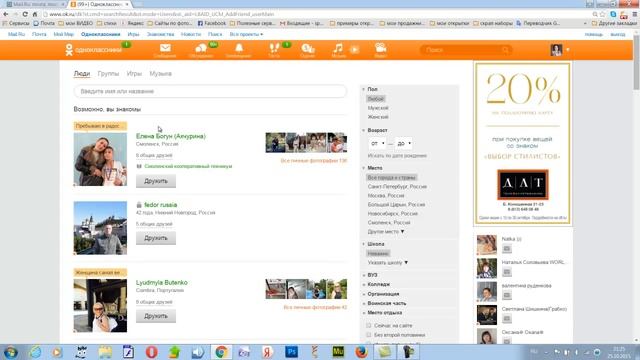The image size is (640, 360).
Task: Open Новости in the top bar
Action: click(x=191, y=34)
